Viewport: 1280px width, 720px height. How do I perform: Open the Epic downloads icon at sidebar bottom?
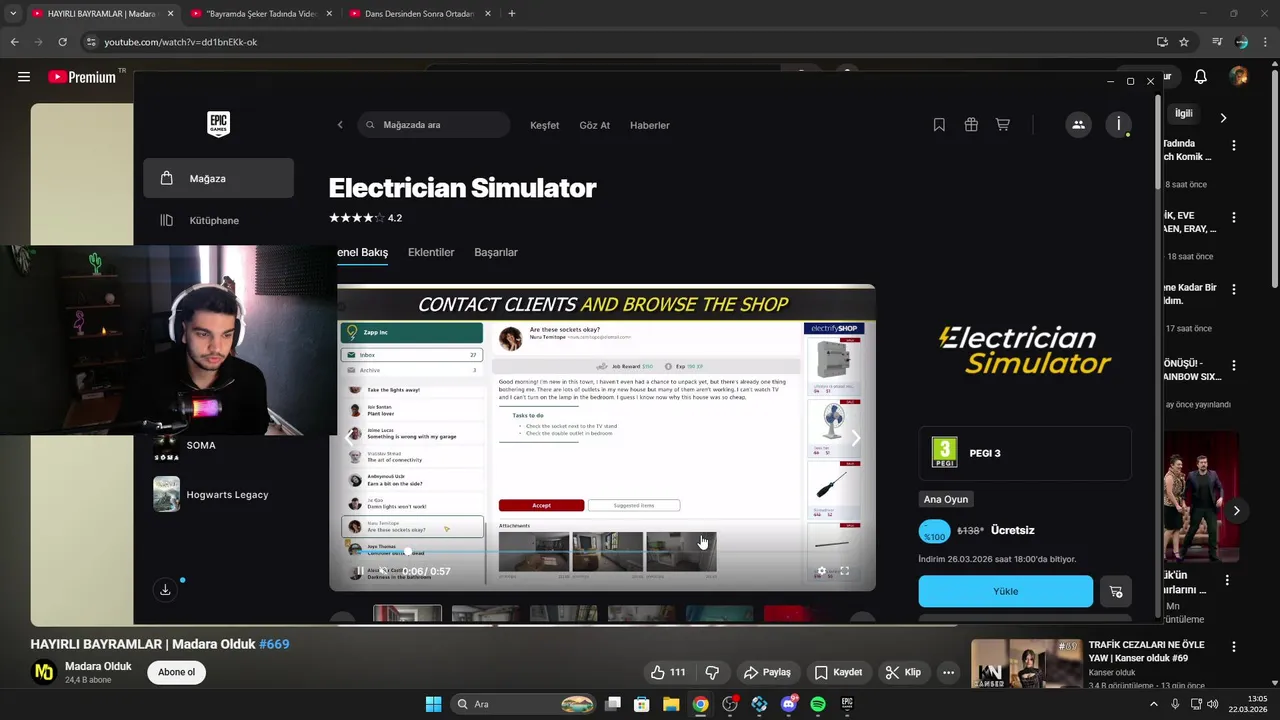(x=166, y=590)
